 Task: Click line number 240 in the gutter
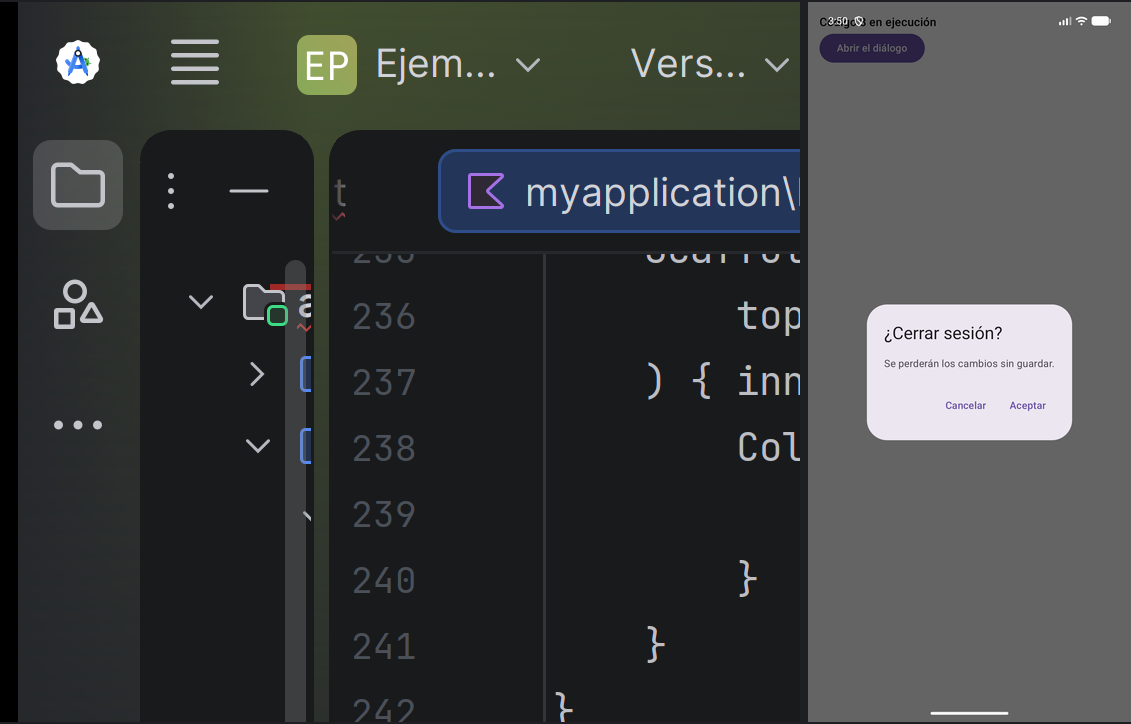[x=384, y=580]
